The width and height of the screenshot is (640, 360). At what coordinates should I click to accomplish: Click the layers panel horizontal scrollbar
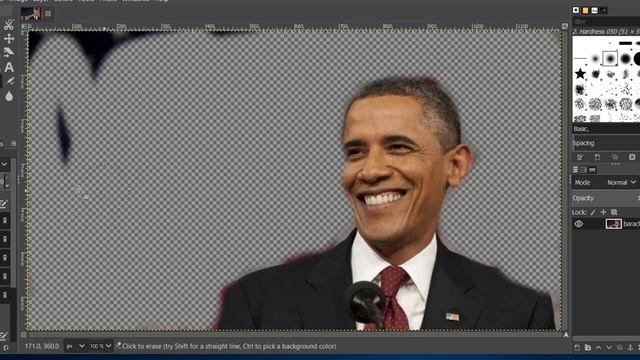(606, 338)
